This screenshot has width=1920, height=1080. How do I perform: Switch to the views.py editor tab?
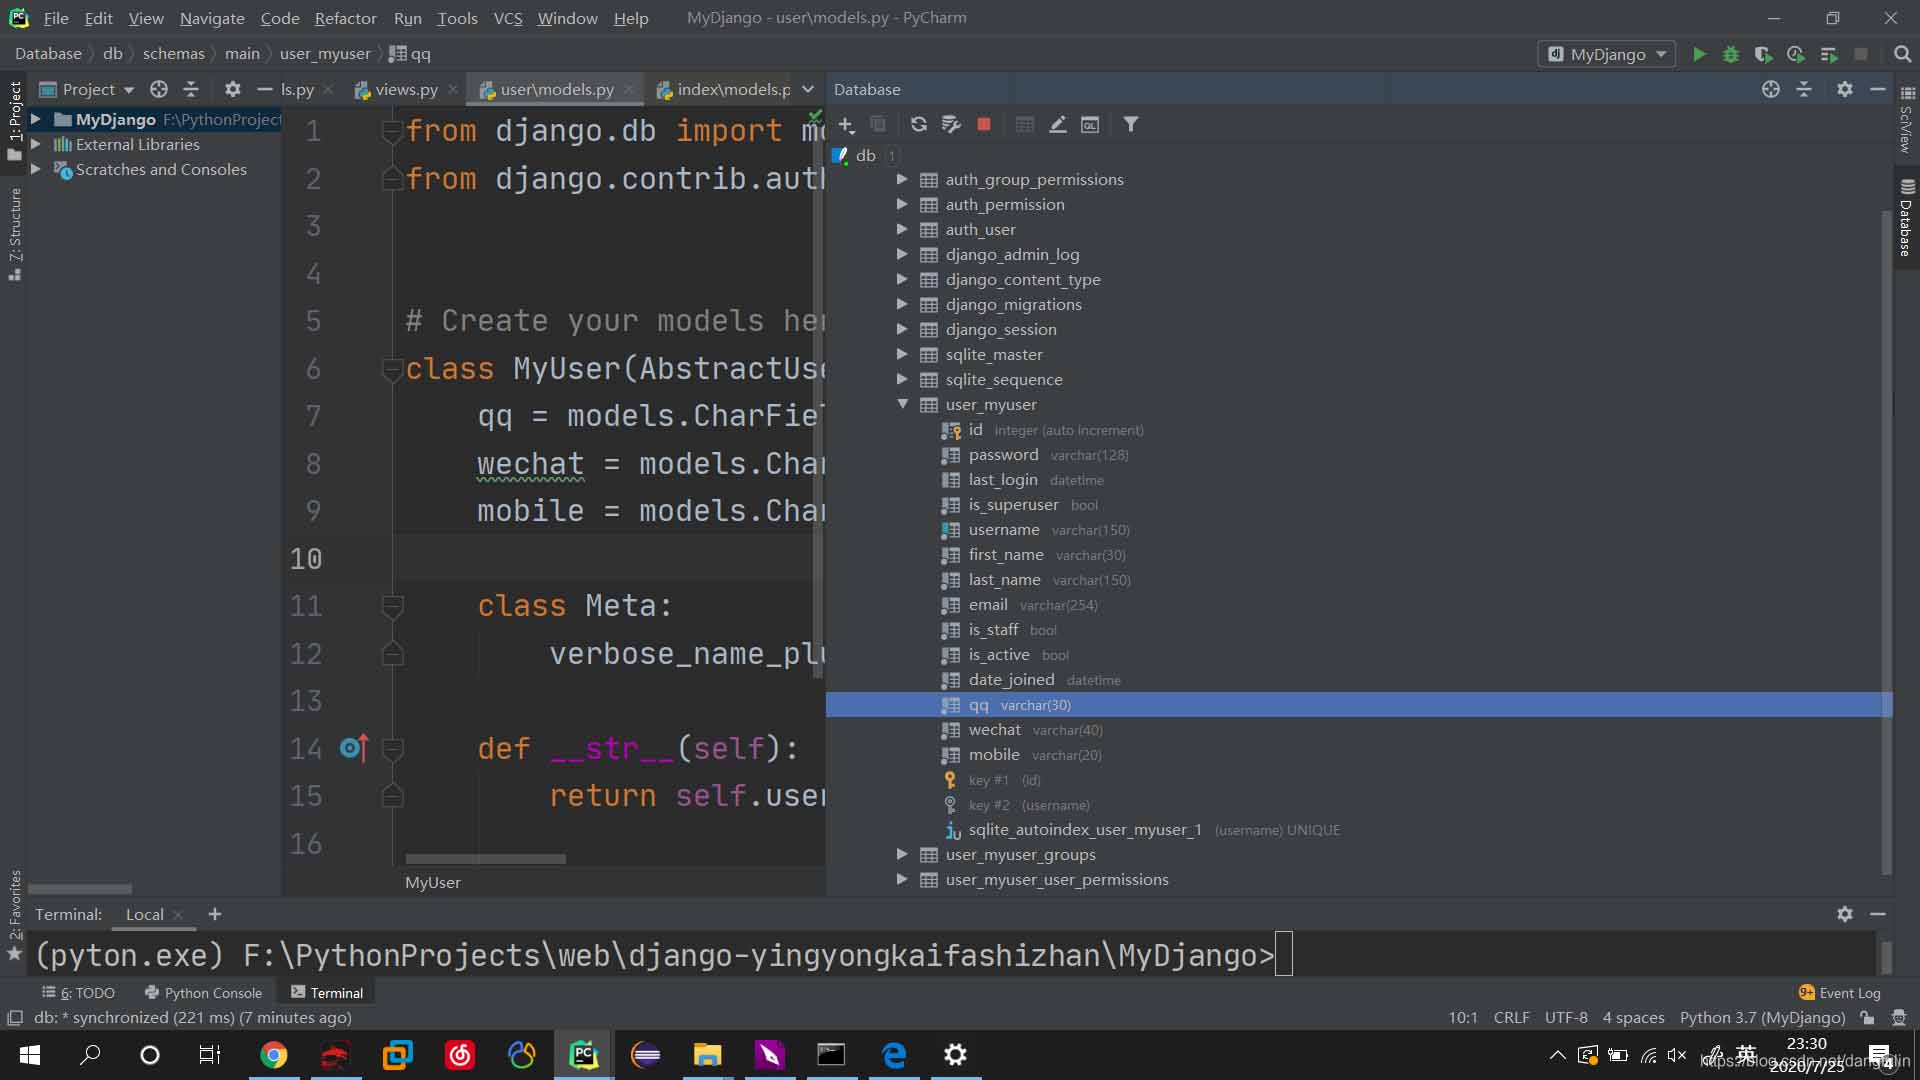[405, 89]
